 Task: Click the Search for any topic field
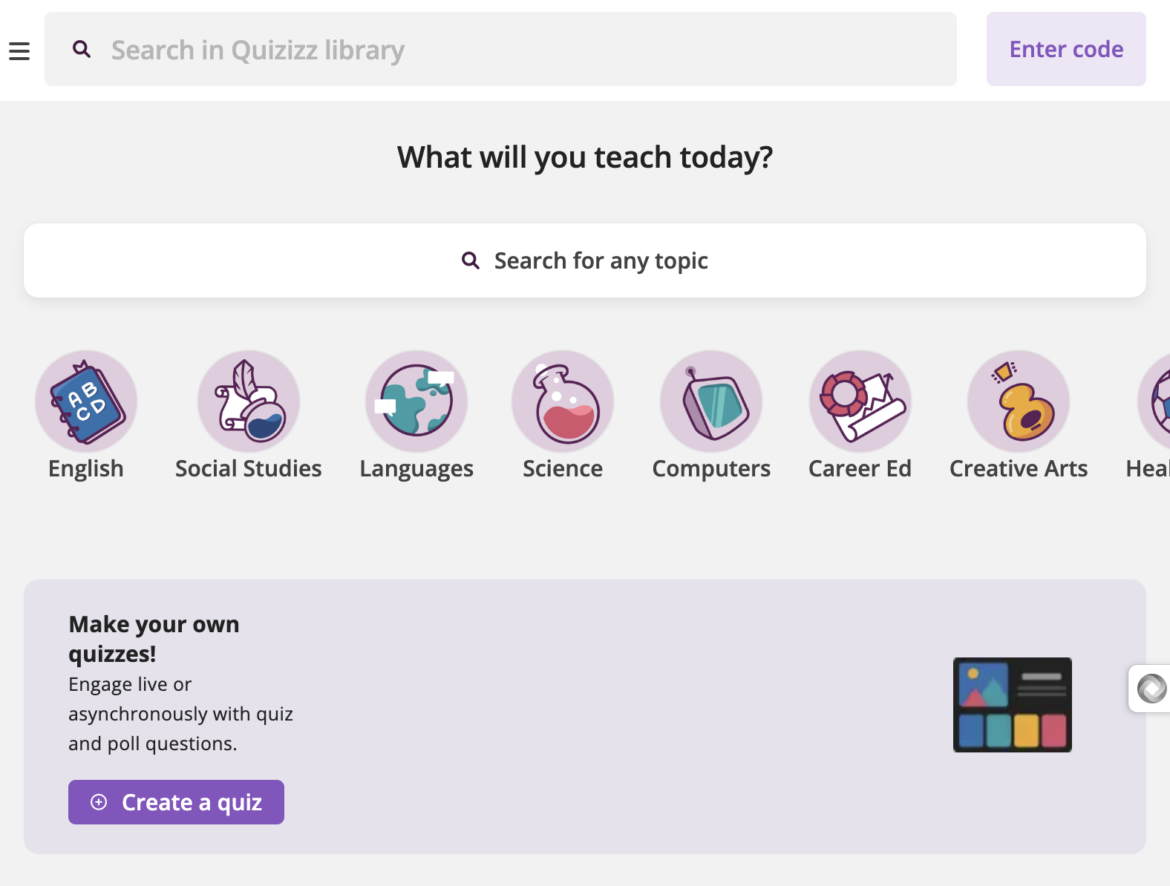tap(585, 260)
